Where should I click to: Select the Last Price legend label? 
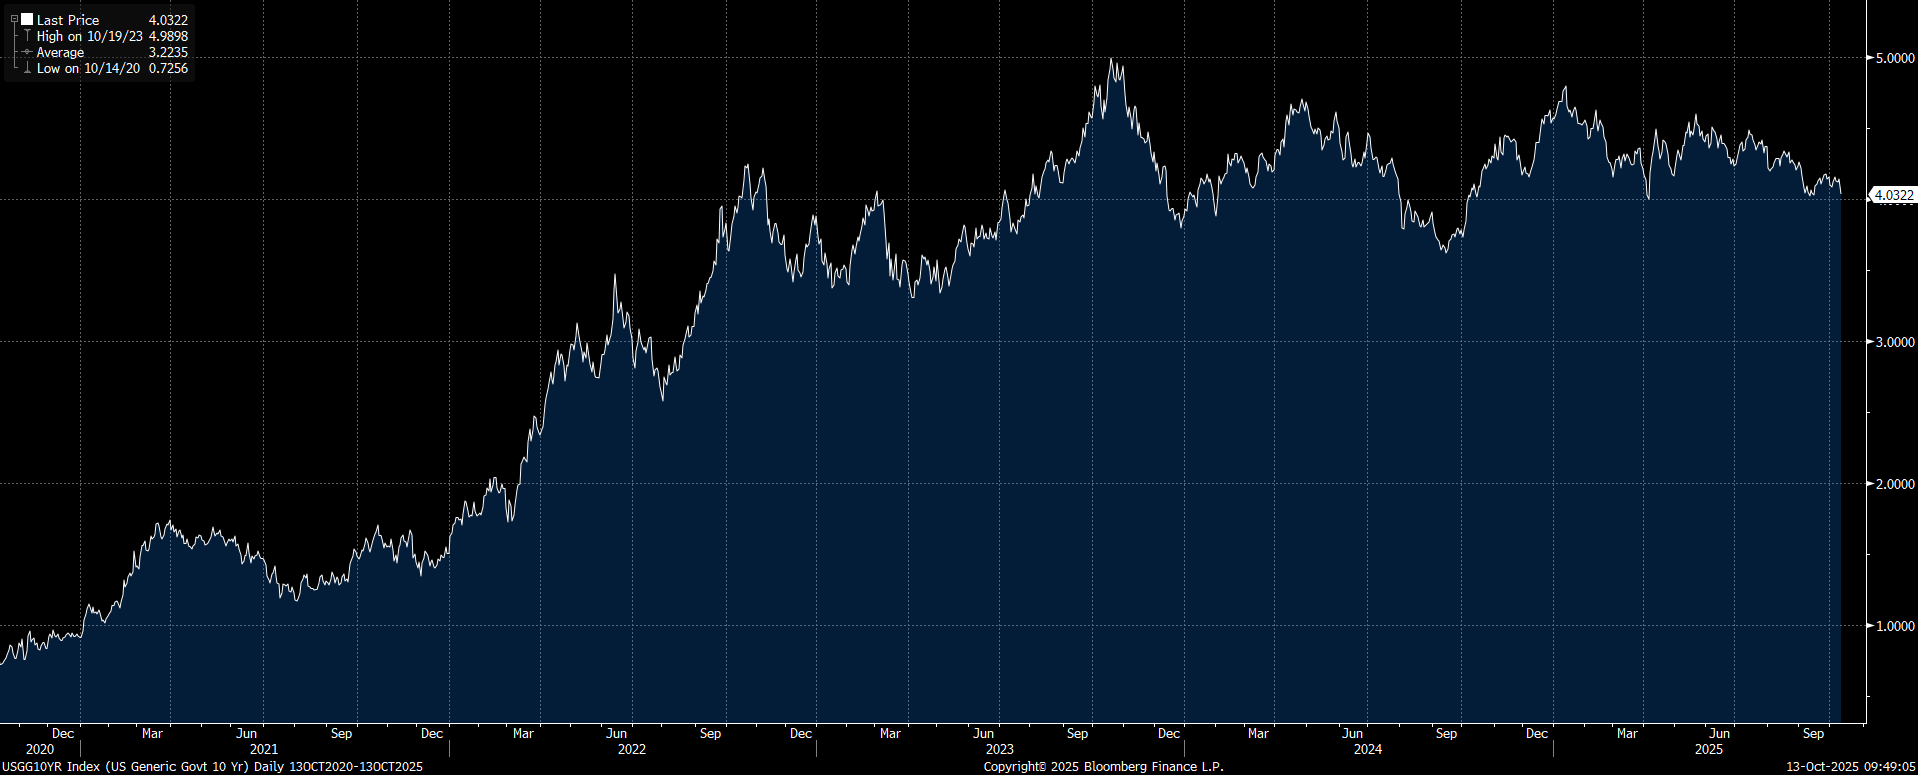[68, 20]
